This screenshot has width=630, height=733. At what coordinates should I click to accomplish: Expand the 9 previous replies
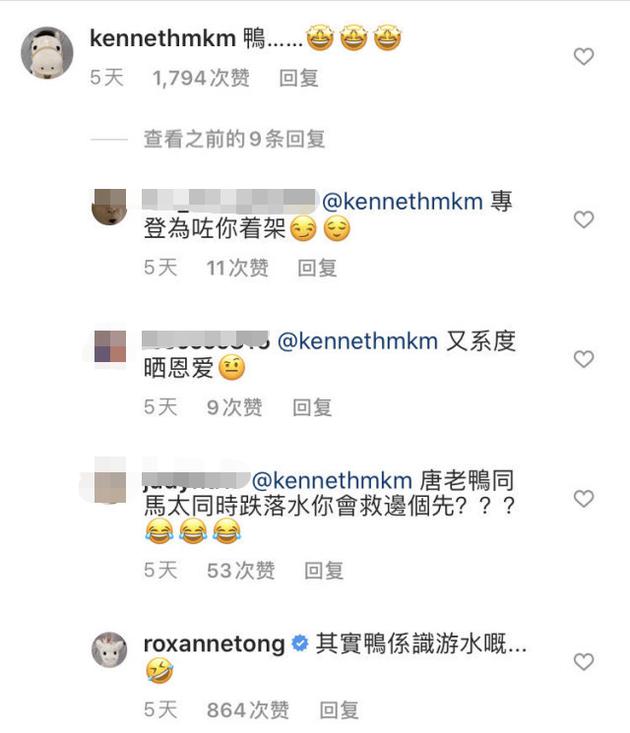(x=234, y=140)
